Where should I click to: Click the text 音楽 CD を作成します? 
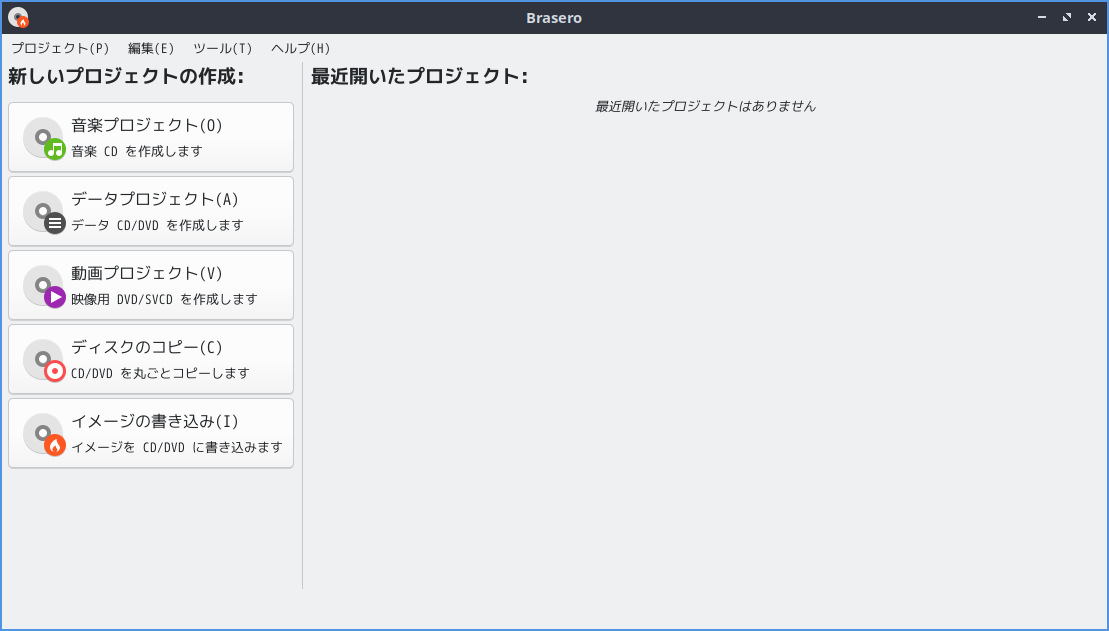tap(137, 151)
